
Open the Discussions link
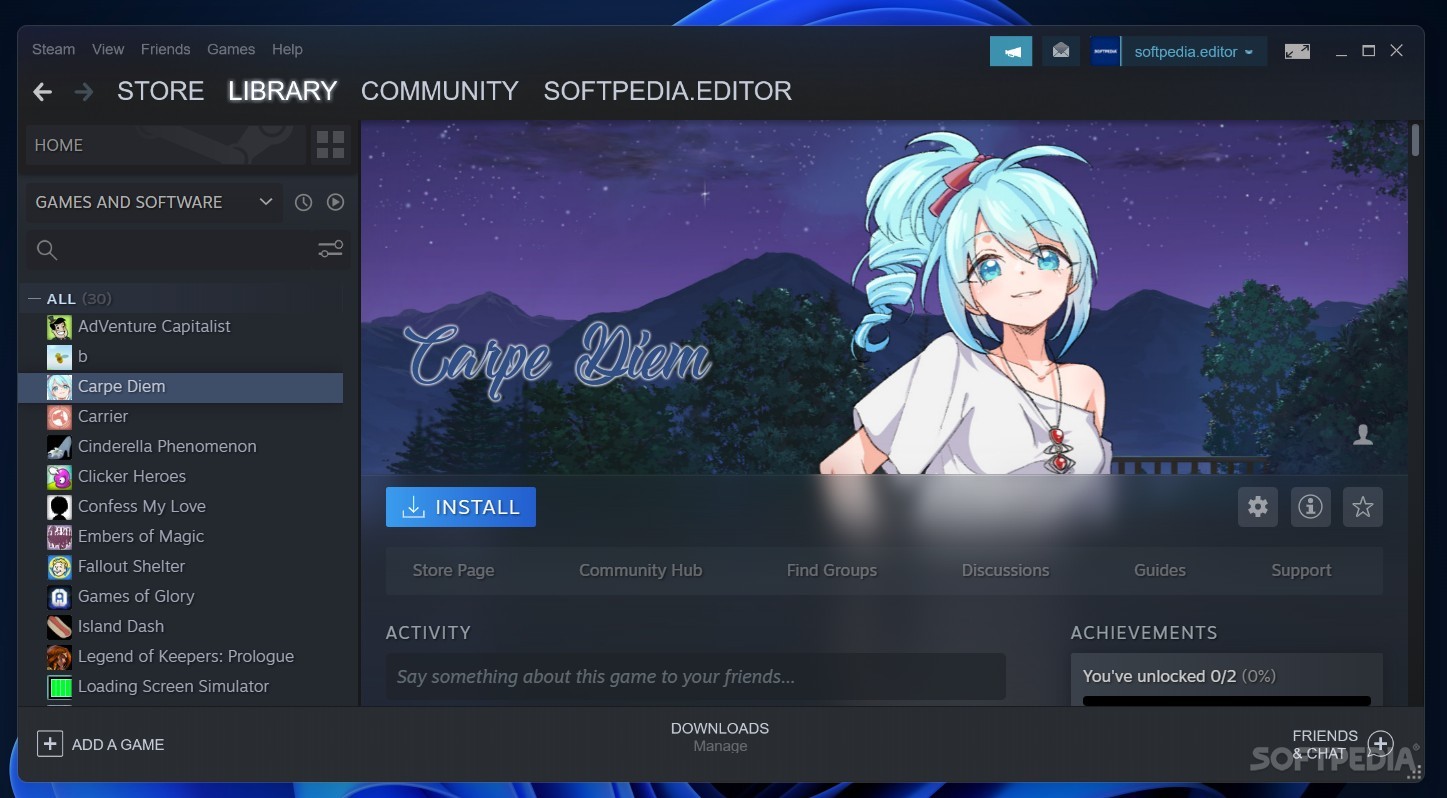click(1005, 571)
